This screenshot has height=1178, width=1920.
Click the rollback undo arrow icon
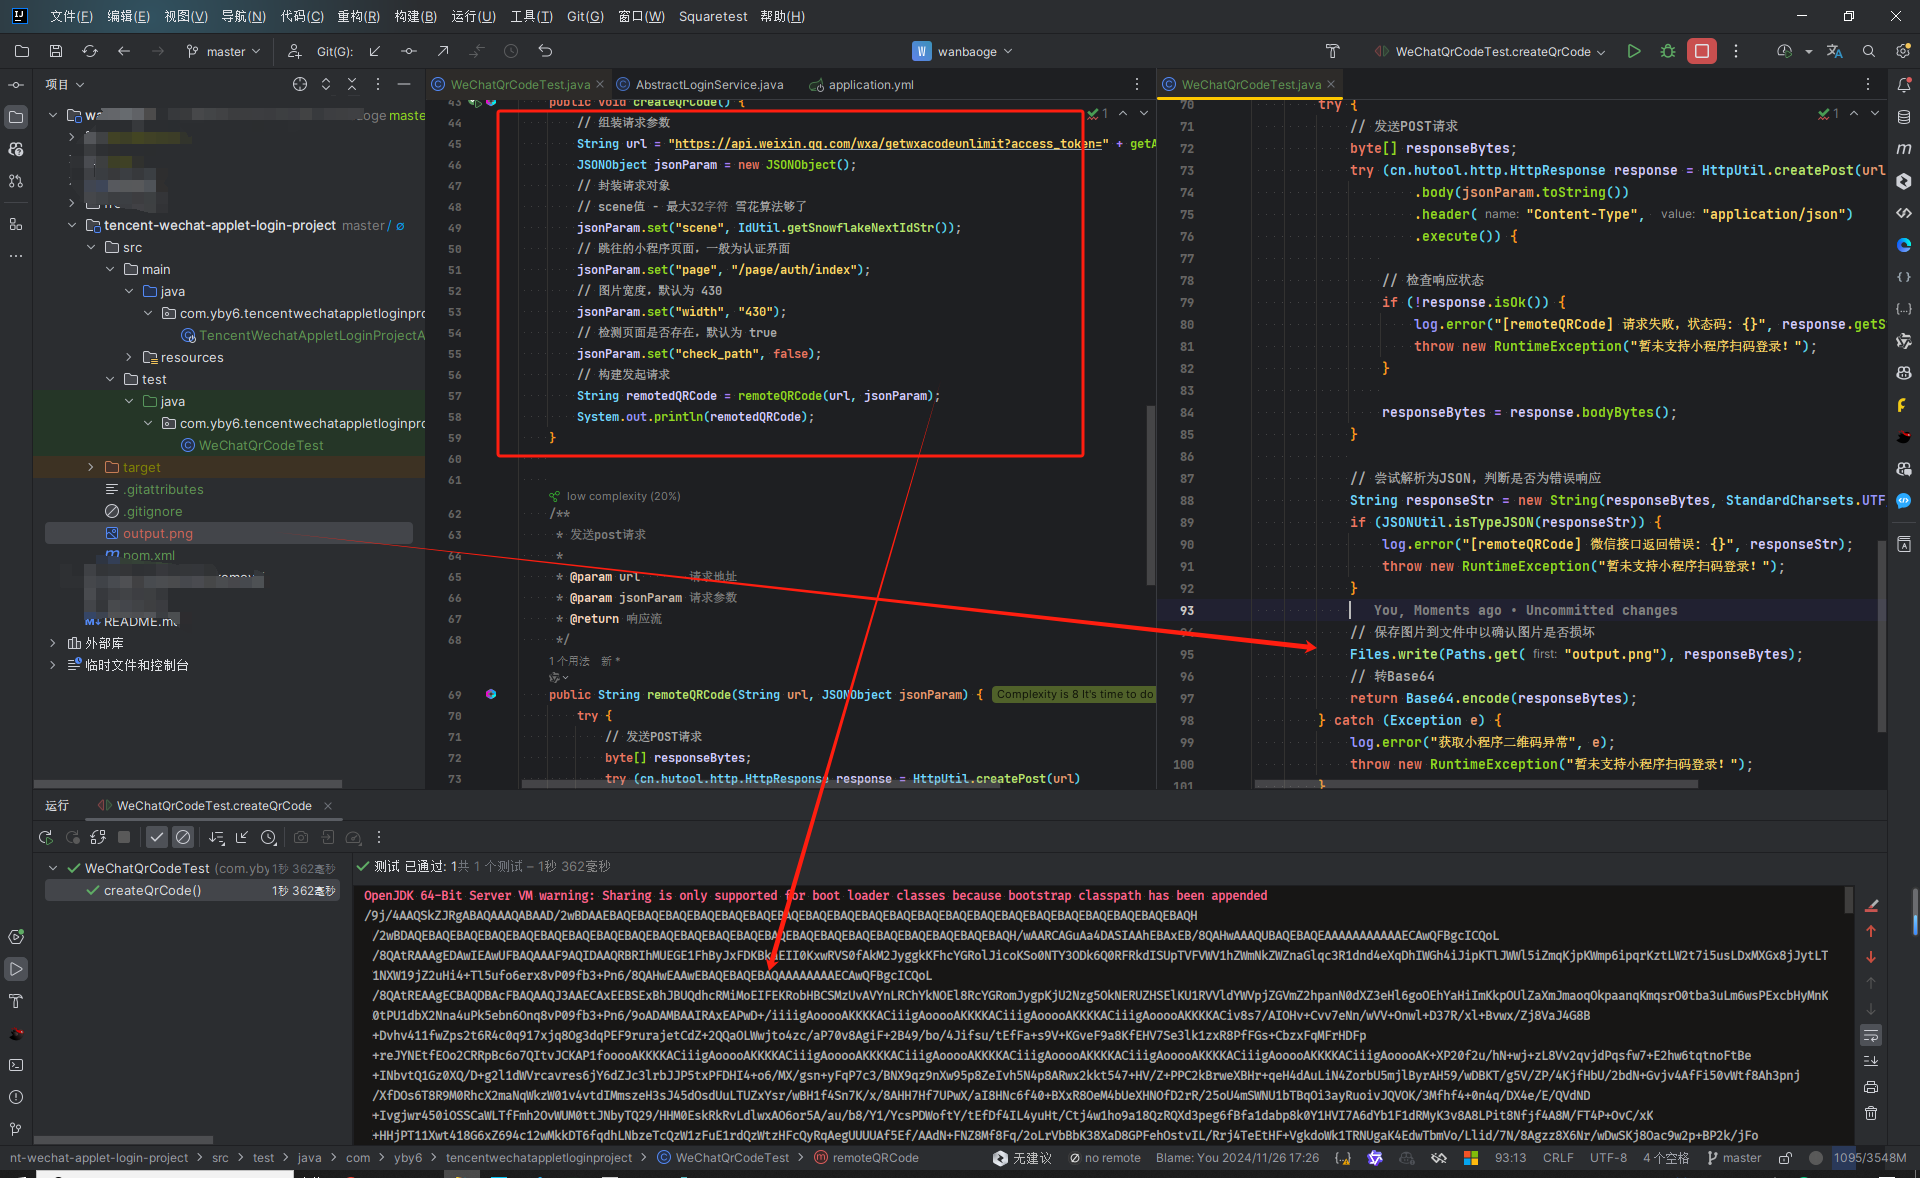pos(545,51)
